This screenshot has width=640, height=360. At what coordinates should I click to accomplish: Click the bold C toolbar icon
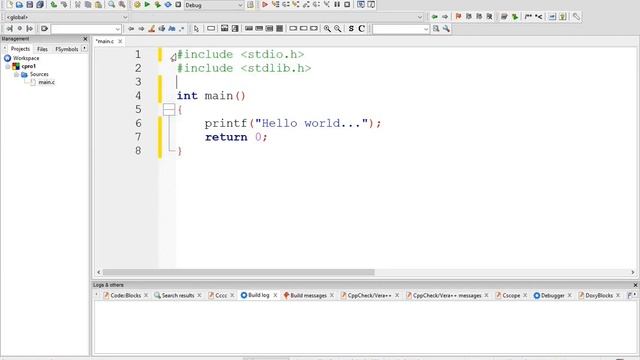pos(361,29)
